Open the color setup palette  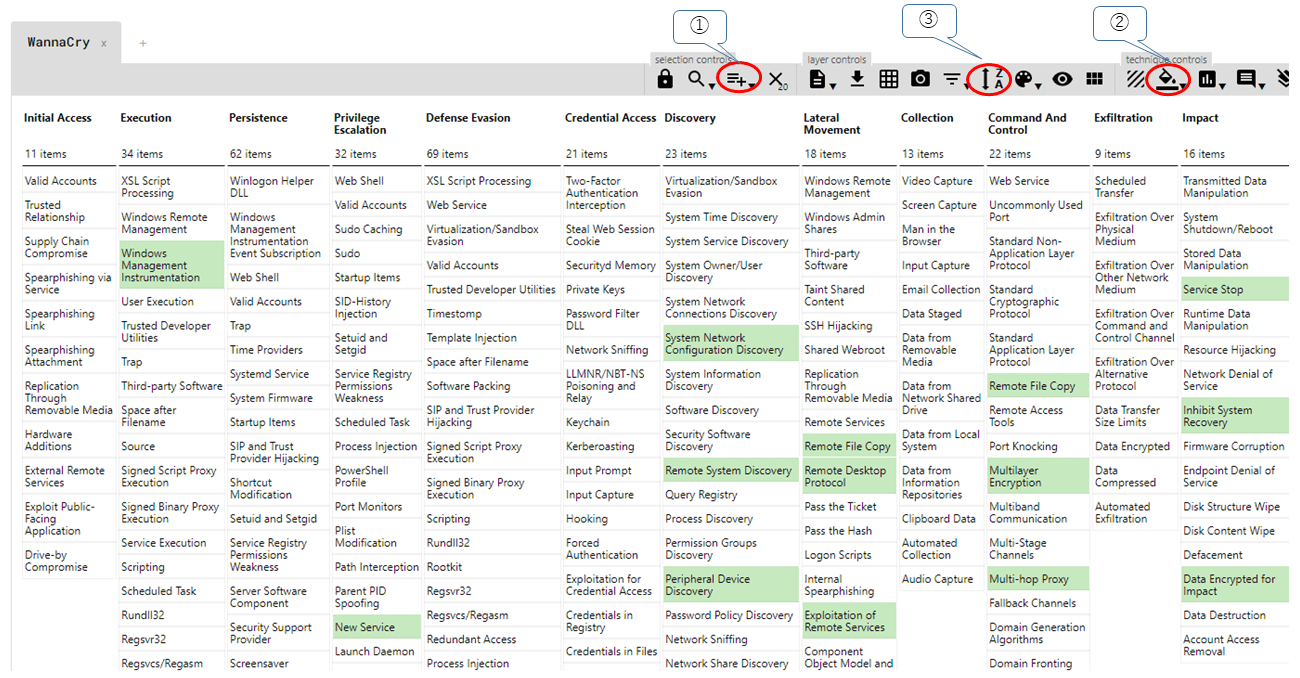coord(1026,79)
